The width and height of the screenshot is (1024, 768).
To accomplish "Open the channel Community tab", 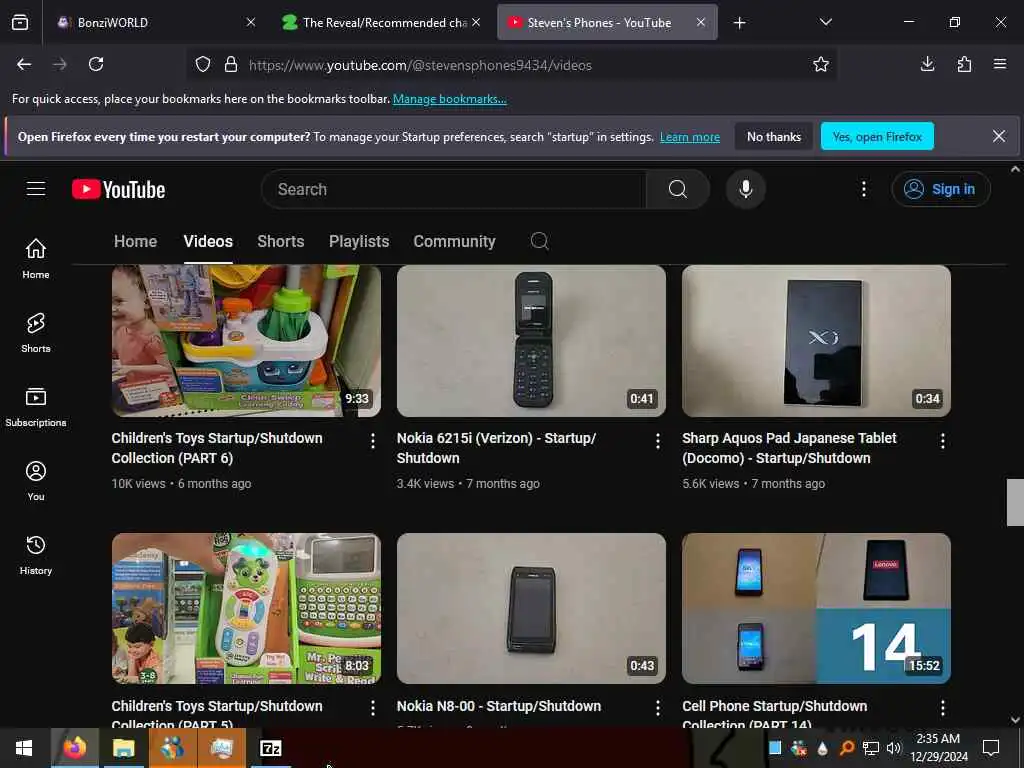I will point(454,241).
